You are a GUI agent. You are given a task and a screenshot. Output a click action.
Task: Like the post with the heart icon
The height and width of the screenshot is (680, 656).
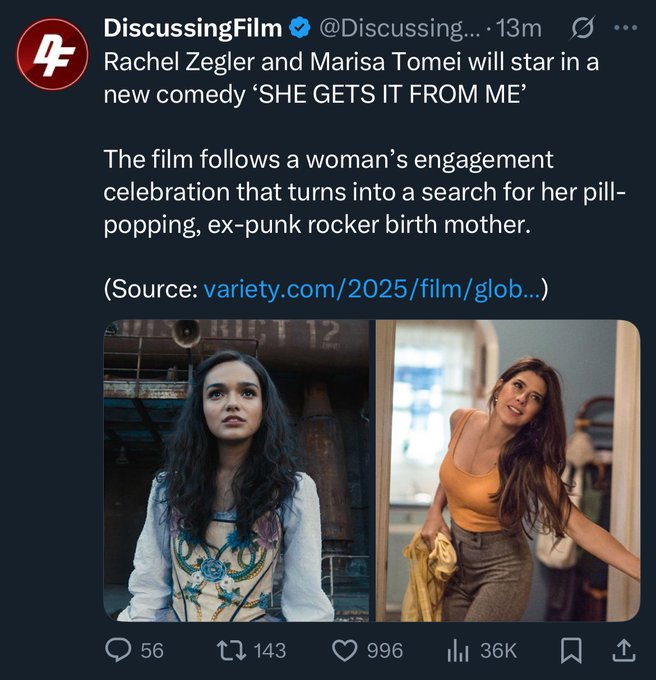pyautogui.click(x=344, y=650)
